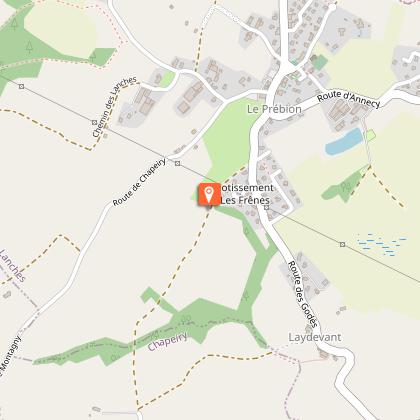The image size is (420, 420).
Task: Click the Chemin des Lanches label
Action: 114,107
